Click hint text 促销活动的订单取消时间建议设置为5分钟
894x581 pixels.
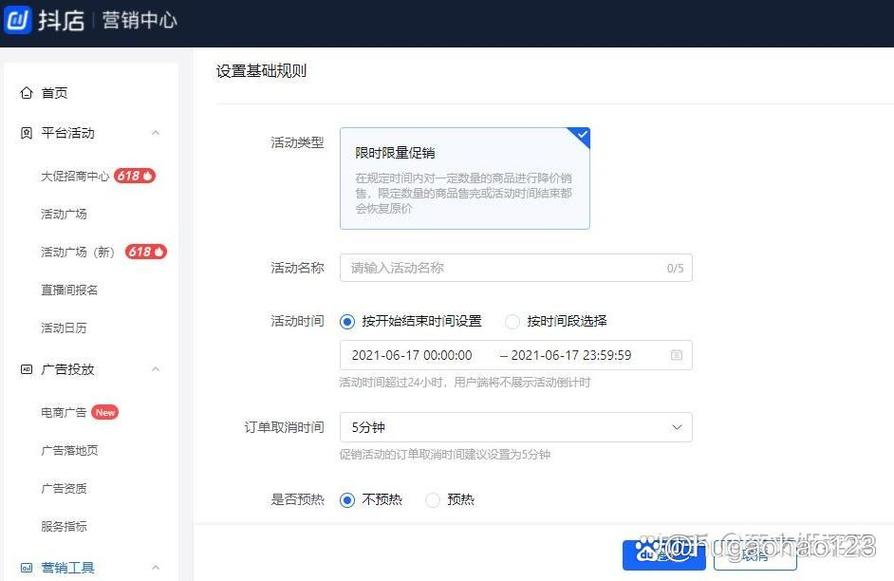point(445,454)
